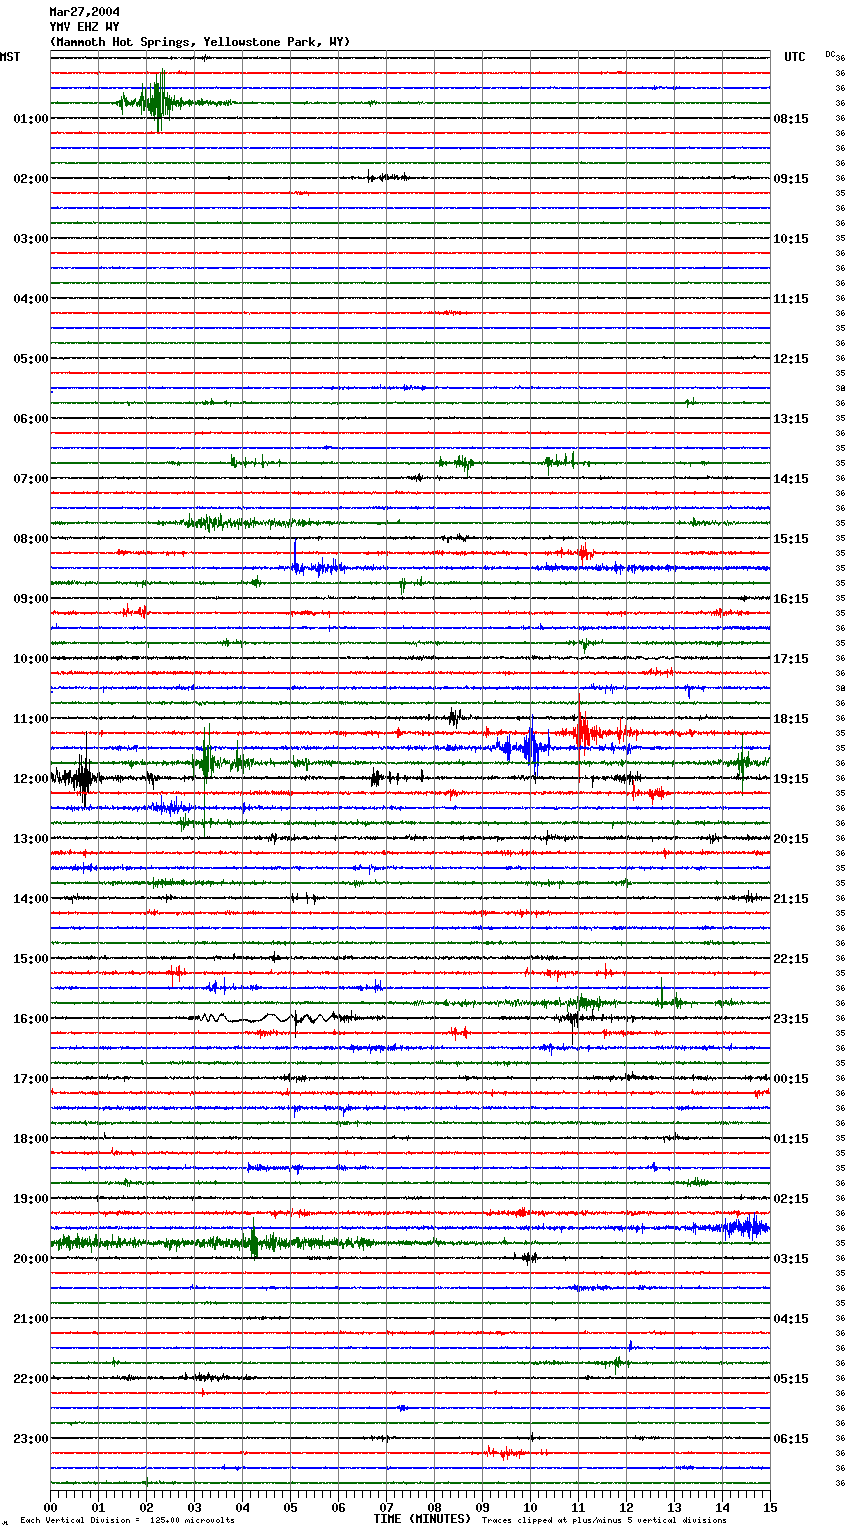Click the '21:15' UTC time label
Screen dimensions: 850x1534
tap(791, 899)
